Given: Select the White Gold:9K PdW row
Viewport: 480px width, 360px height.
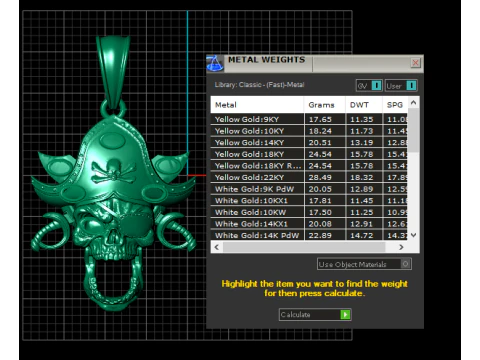Looking at the screenshot, I should click(309, 189).
